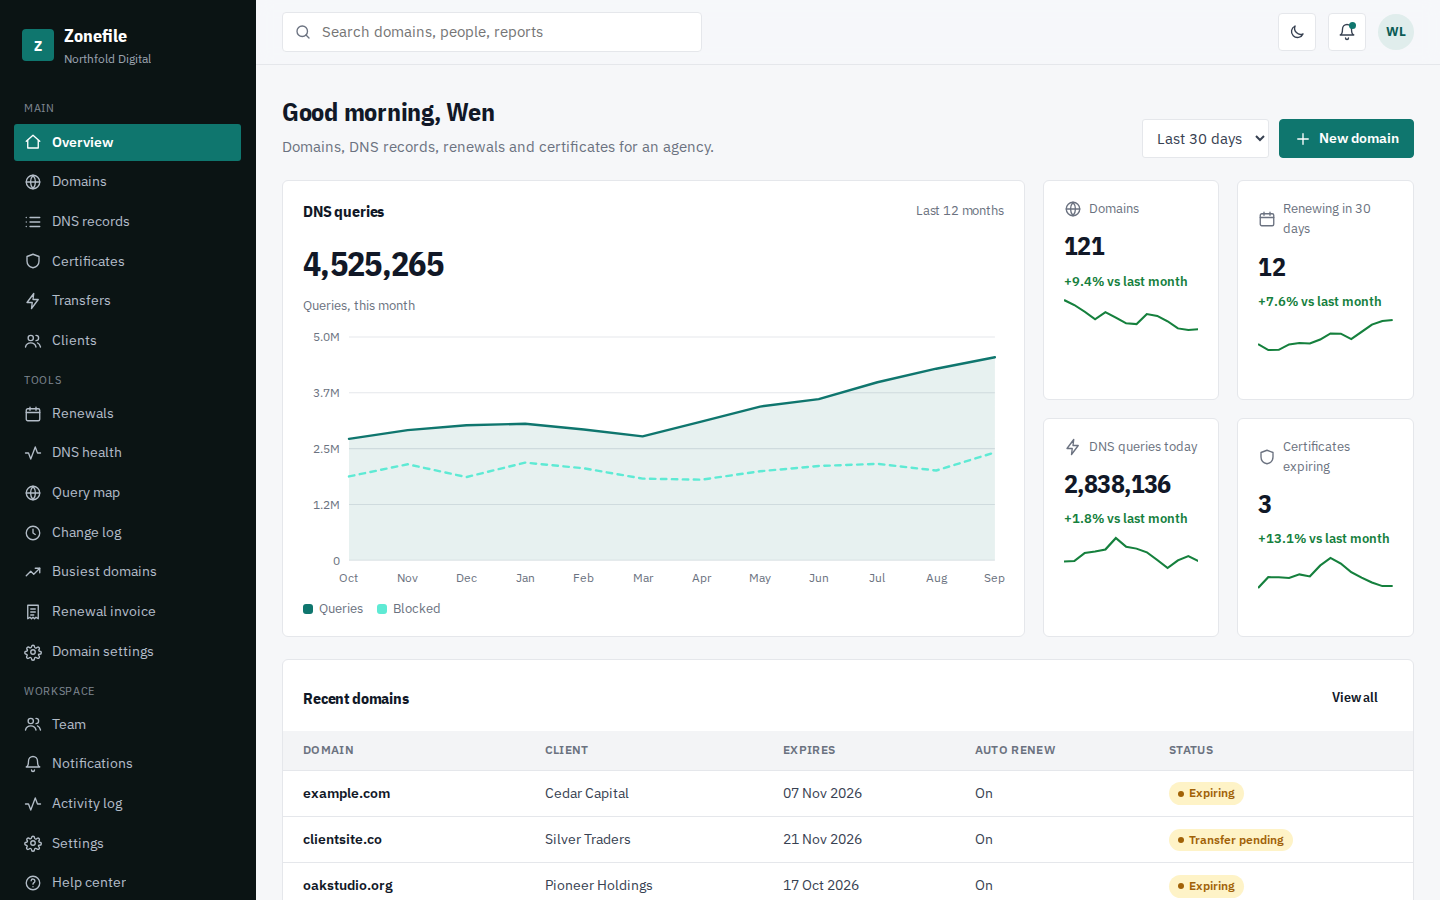Click the DNS queries today sparkline

click(x=1131, y=553)
